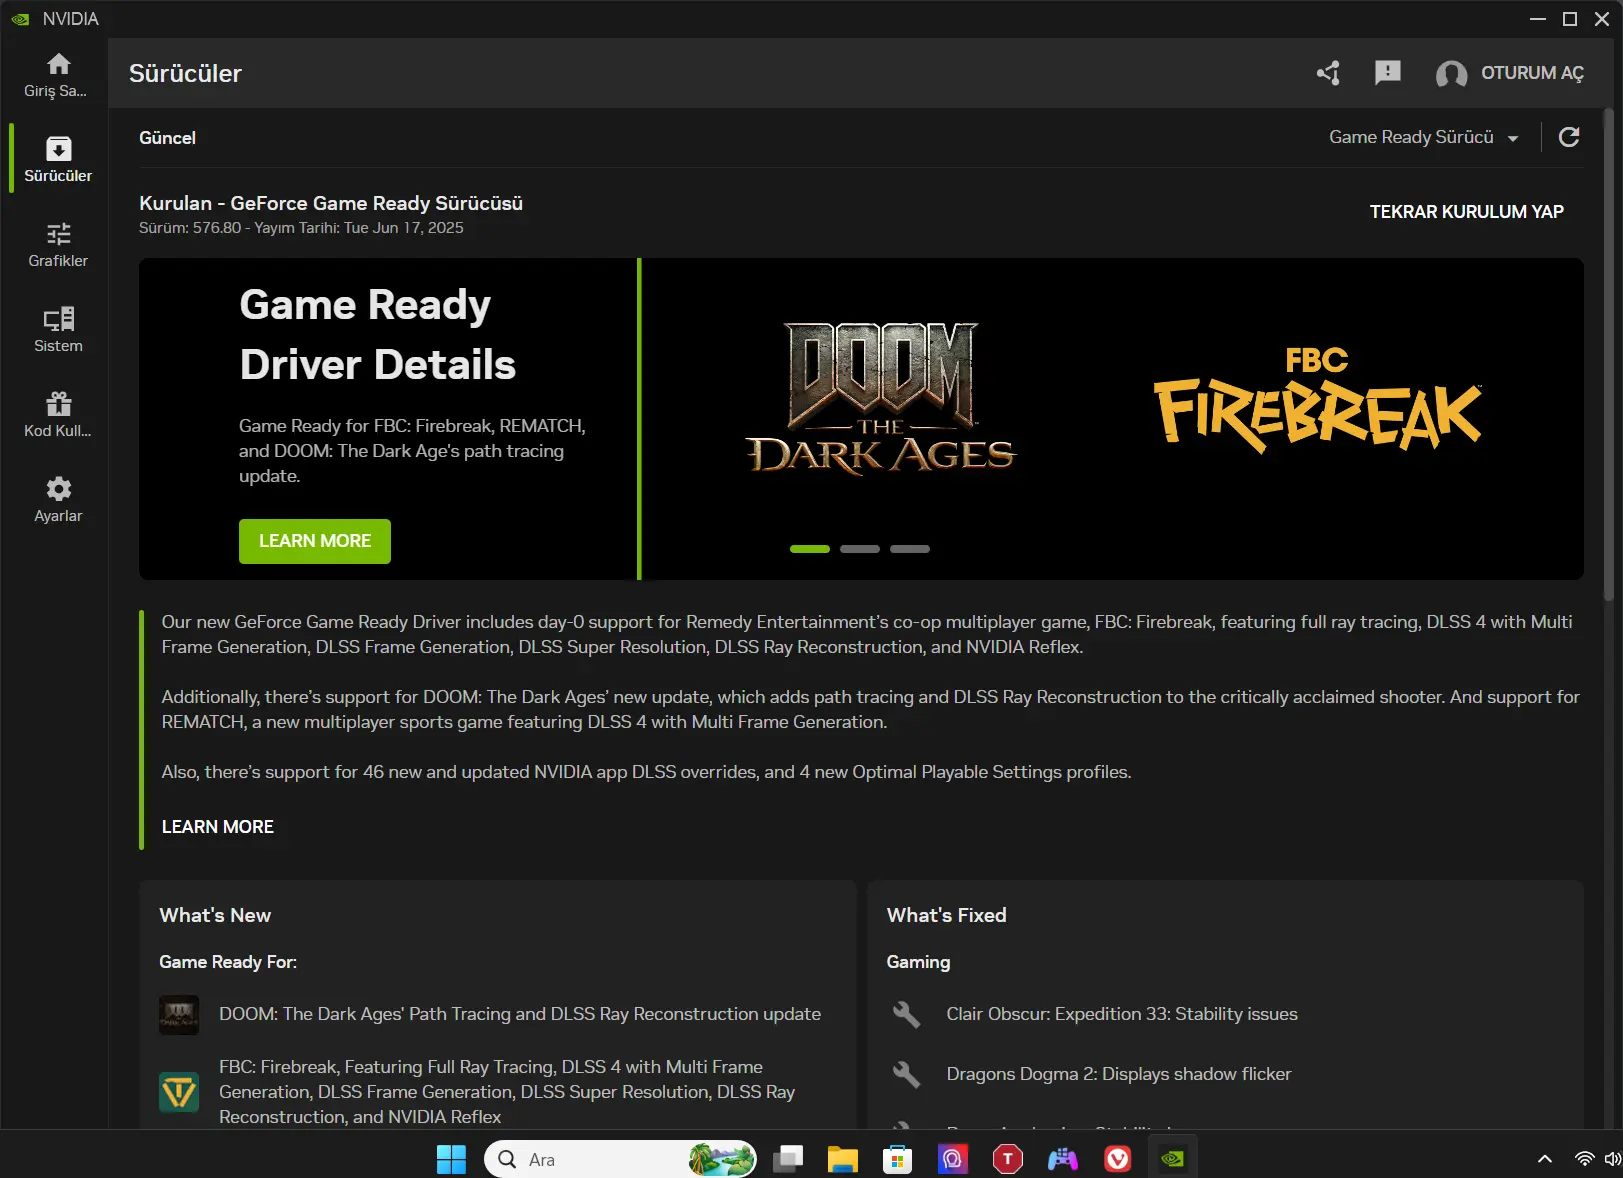
Task: Click the vertical scrollbar of drivers page
Action: point(1609,355)
